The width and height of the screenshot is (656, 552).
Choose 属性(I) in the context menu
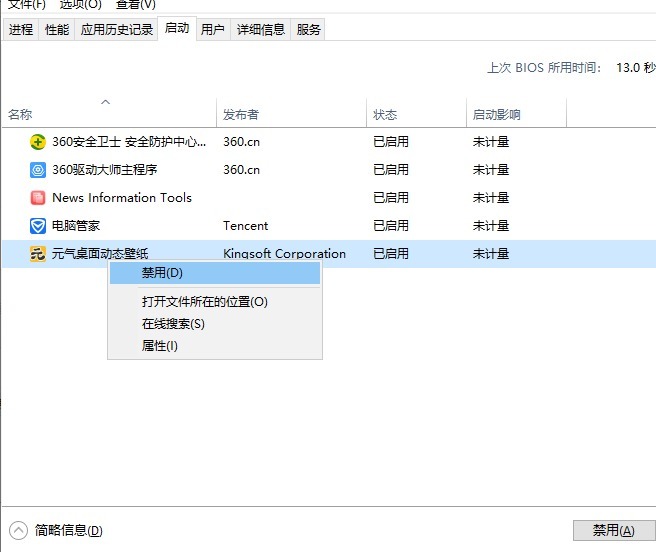point(215,346)
